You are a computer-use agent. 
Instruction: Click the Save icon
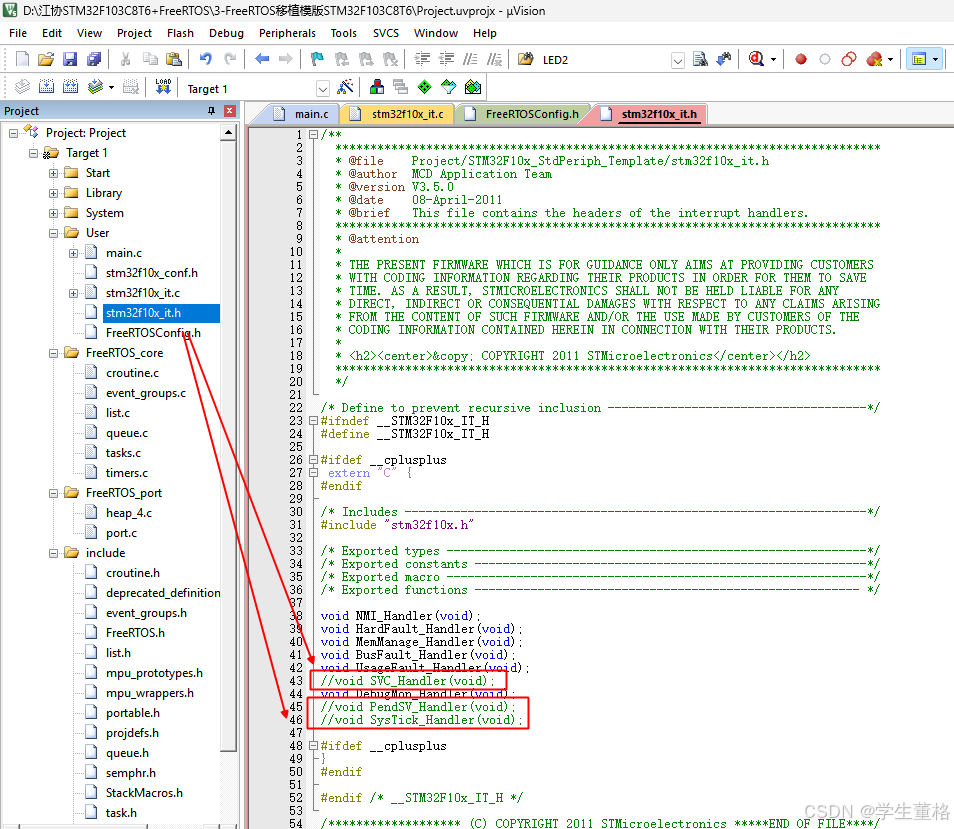click(x=70, y=59)
